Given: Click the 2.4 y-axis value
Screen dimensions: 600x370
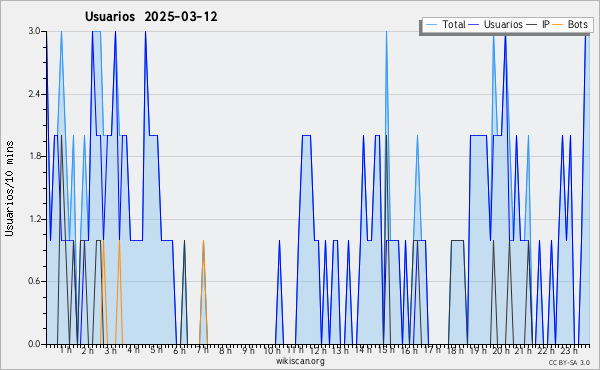Looking at the screenshot, I should click(34, 94).
